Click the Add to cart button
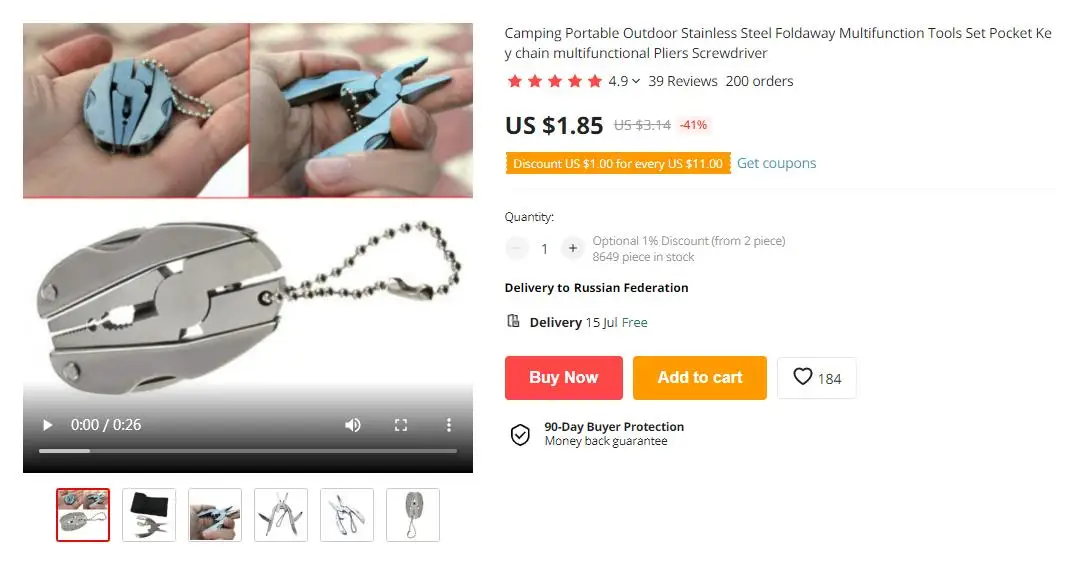 700,378
